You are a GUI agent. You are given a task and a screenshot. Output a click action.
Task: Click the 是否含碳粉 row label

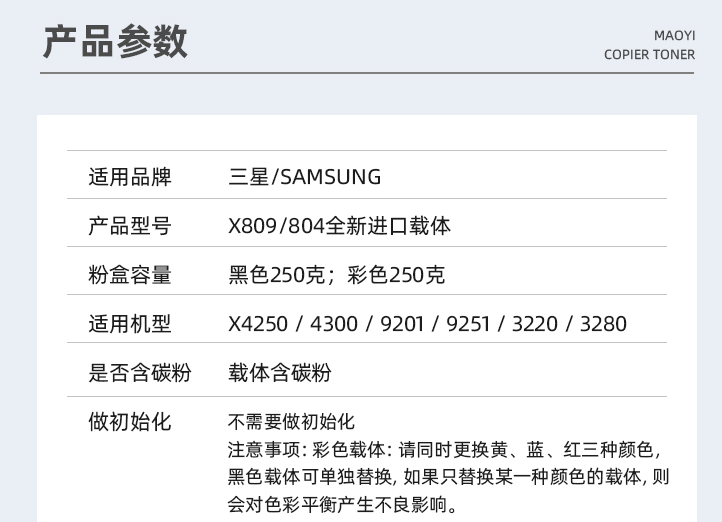click(x=140, y=373)
